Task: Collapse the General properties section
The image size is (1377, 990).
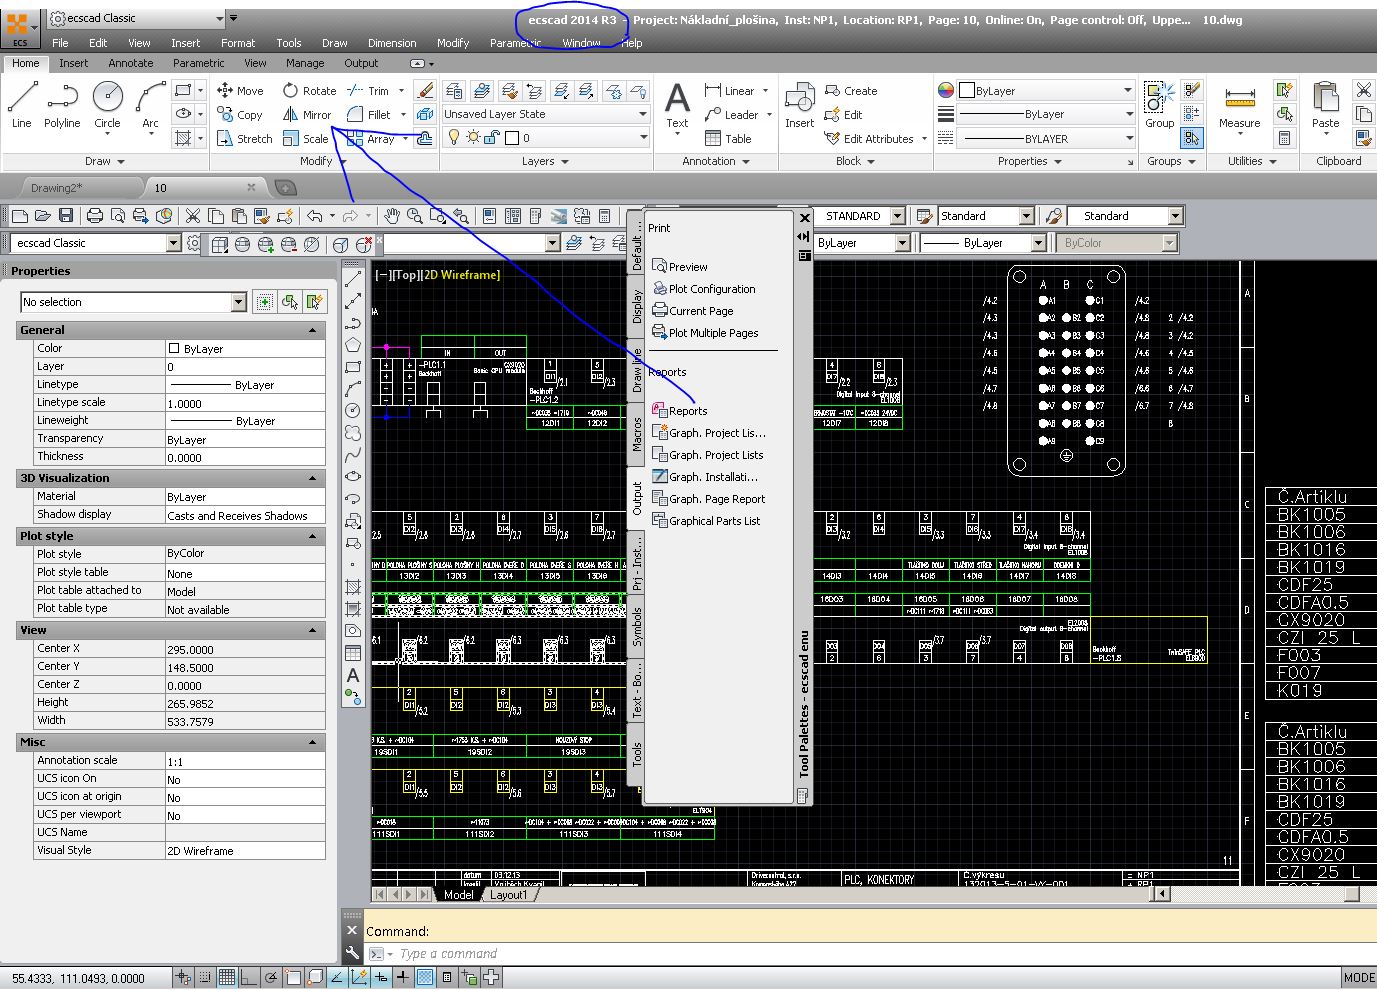Action: pyautogui.click(x=312, y=330)
